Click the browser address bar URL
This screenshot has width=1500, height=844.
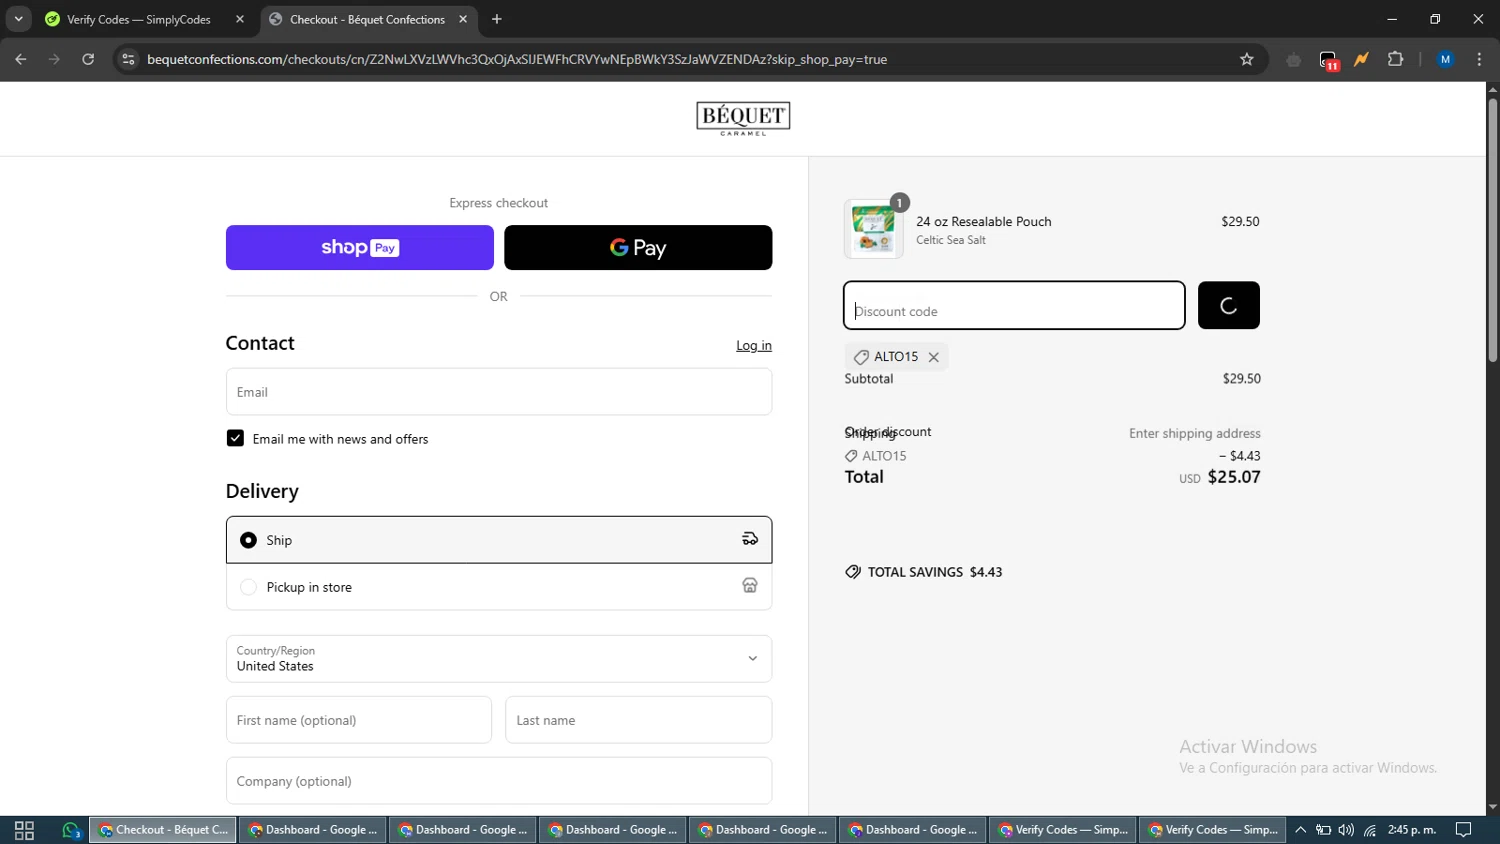click(x=517, y=59)
